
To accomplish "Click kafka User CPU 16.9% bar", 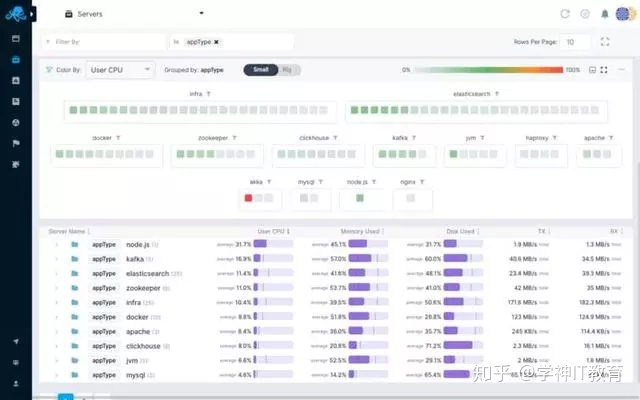I will 273,258.
